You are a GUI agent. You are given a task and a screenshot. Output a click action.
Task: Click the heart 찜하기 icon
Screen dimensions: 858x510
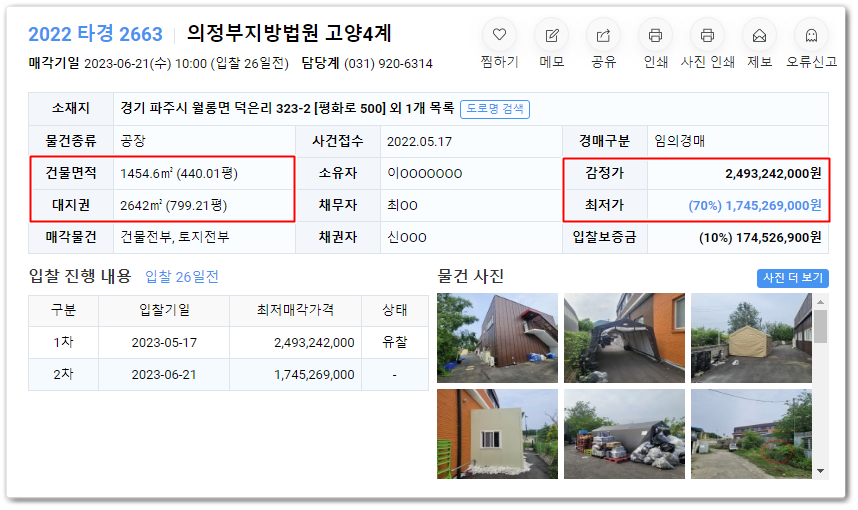499,35
